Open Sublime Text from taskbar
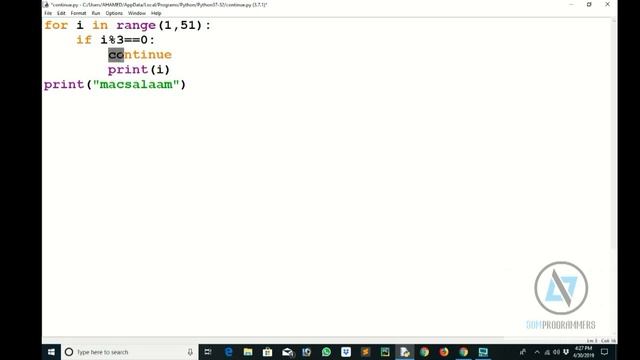This screenshot has height=360, width=640. click(365, 352)
